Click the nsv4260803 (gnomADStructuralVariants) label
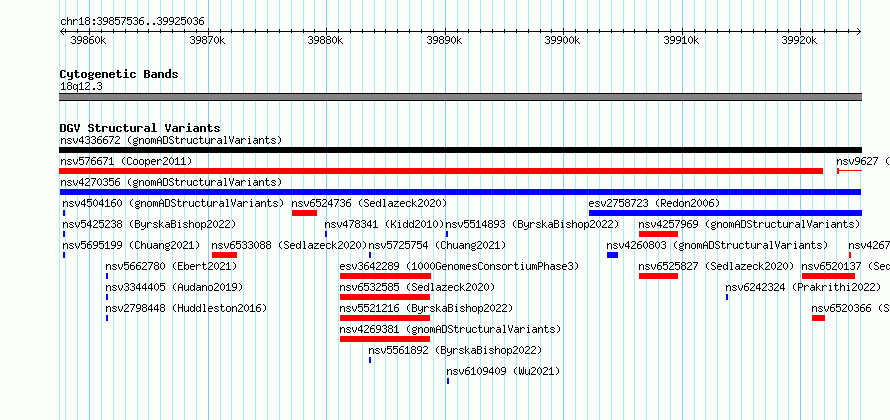 (717, 245)
